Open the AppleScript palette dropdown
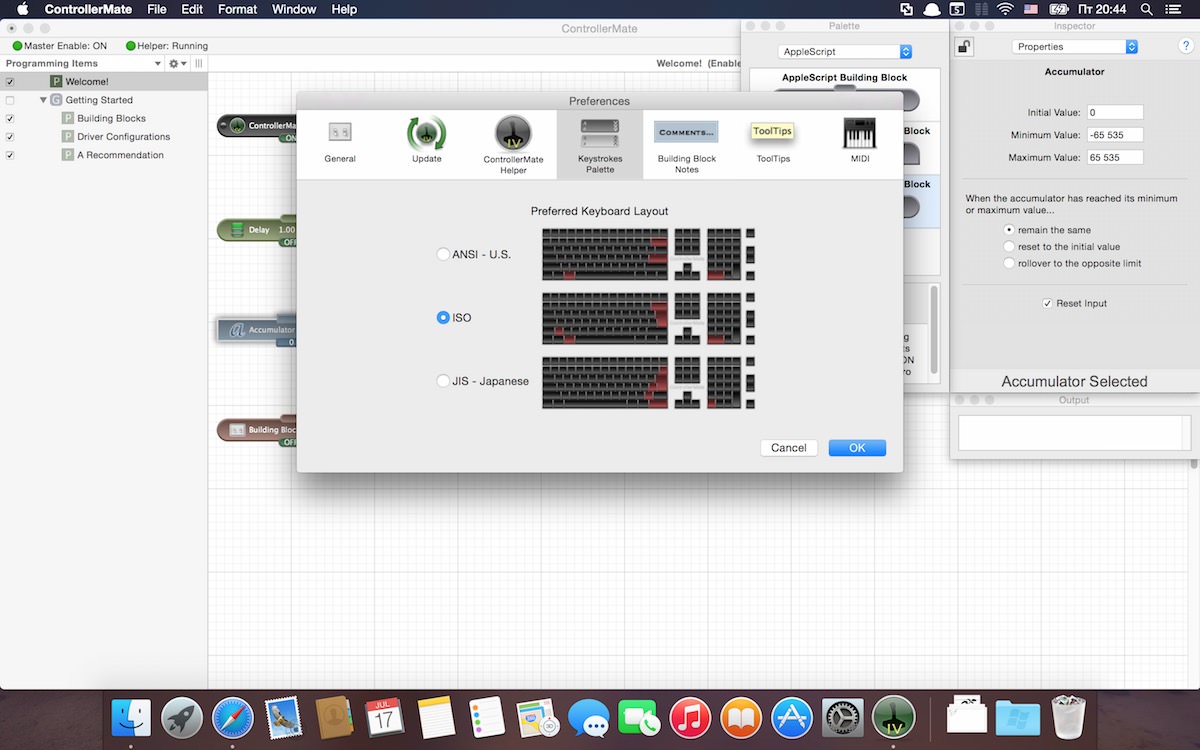Viewport: 1200px width, 750px height. coord(845,51)
